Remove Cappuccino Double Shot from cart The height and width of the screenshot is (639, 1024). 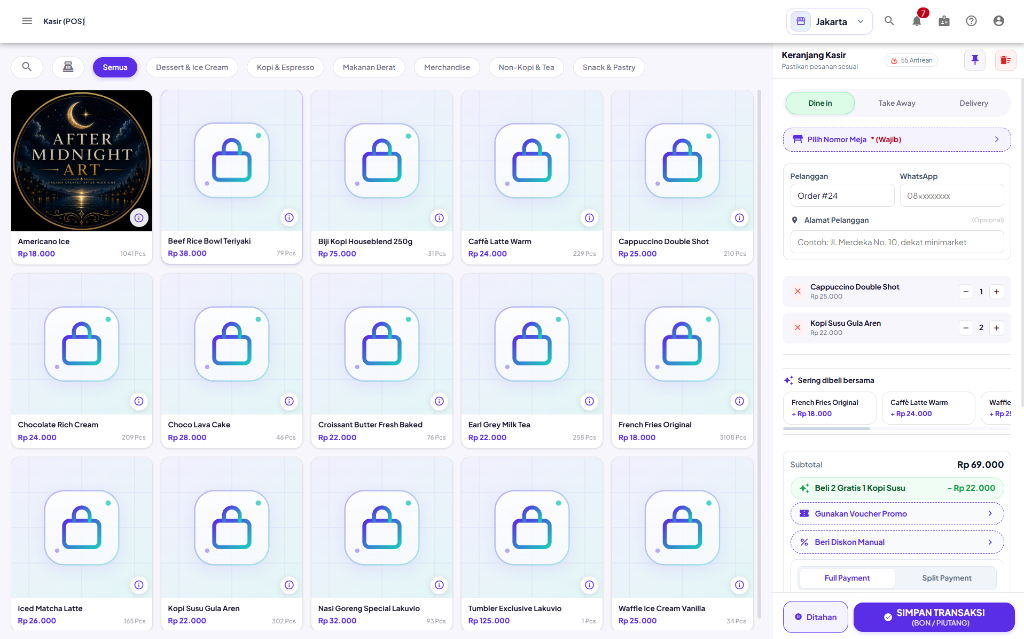797,291
